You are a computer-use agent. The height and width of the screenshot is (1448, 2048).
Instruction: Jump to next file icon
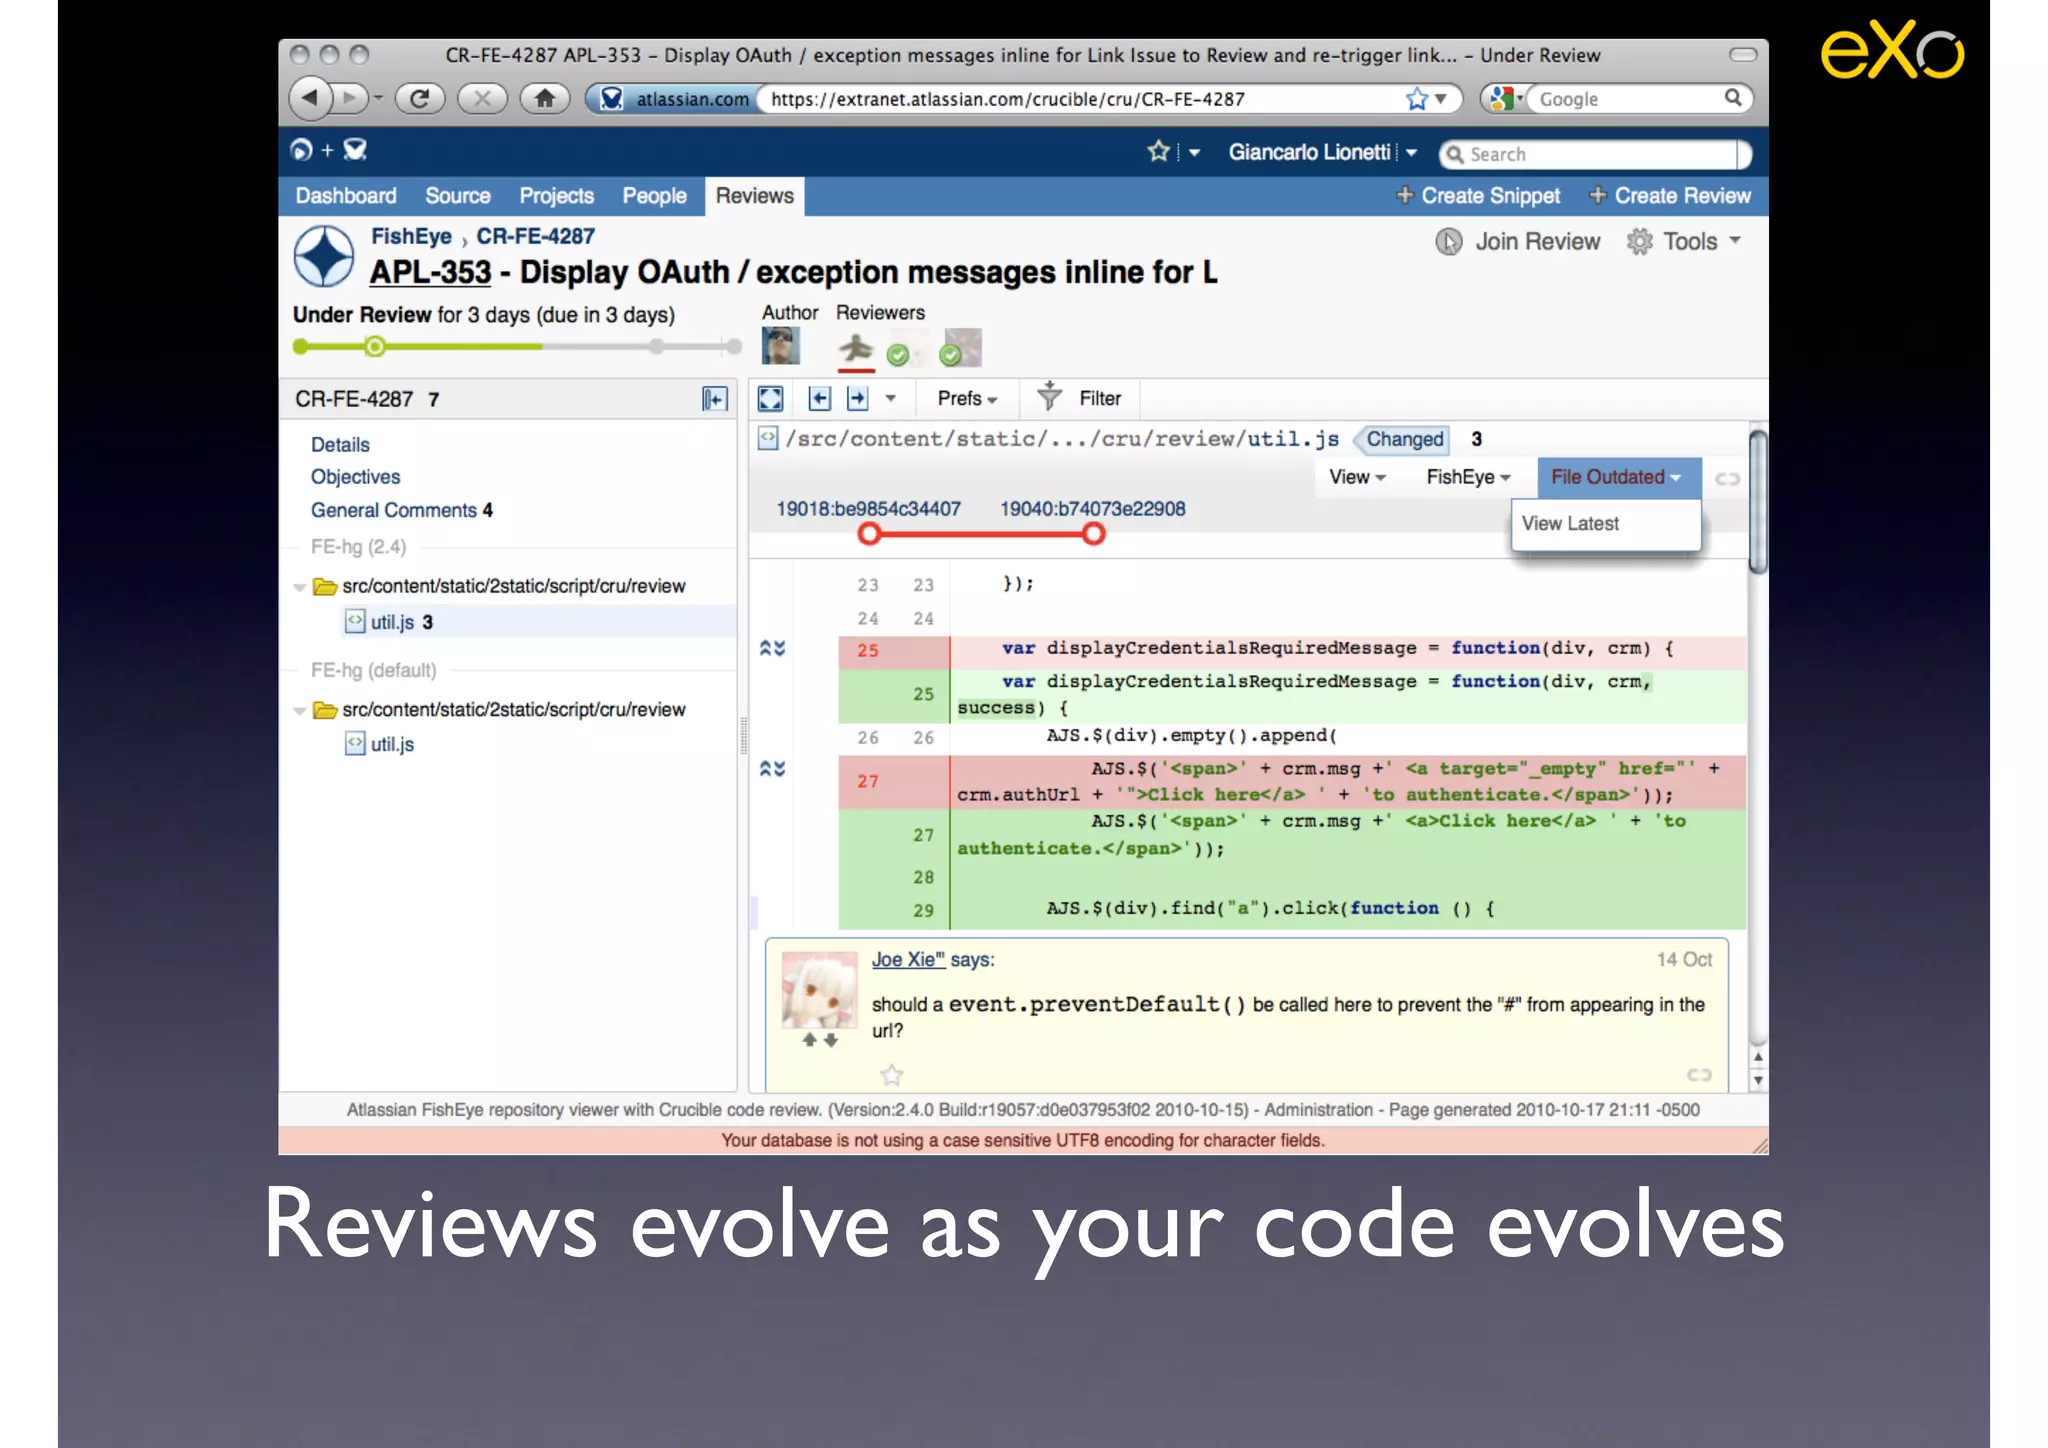[x=857, y=398]
